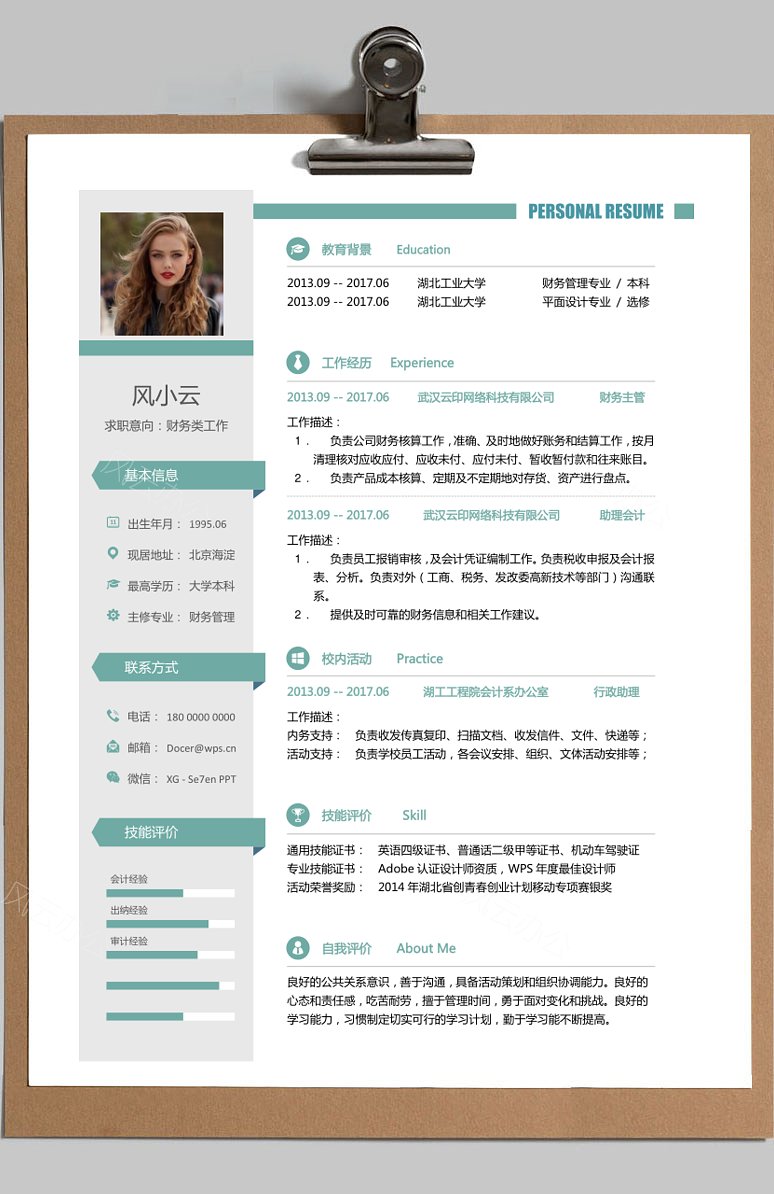The image size is (774, 1194).
Task: Click 财务管理专业 / 本科 in the education section
Action: tap(596, 283)
